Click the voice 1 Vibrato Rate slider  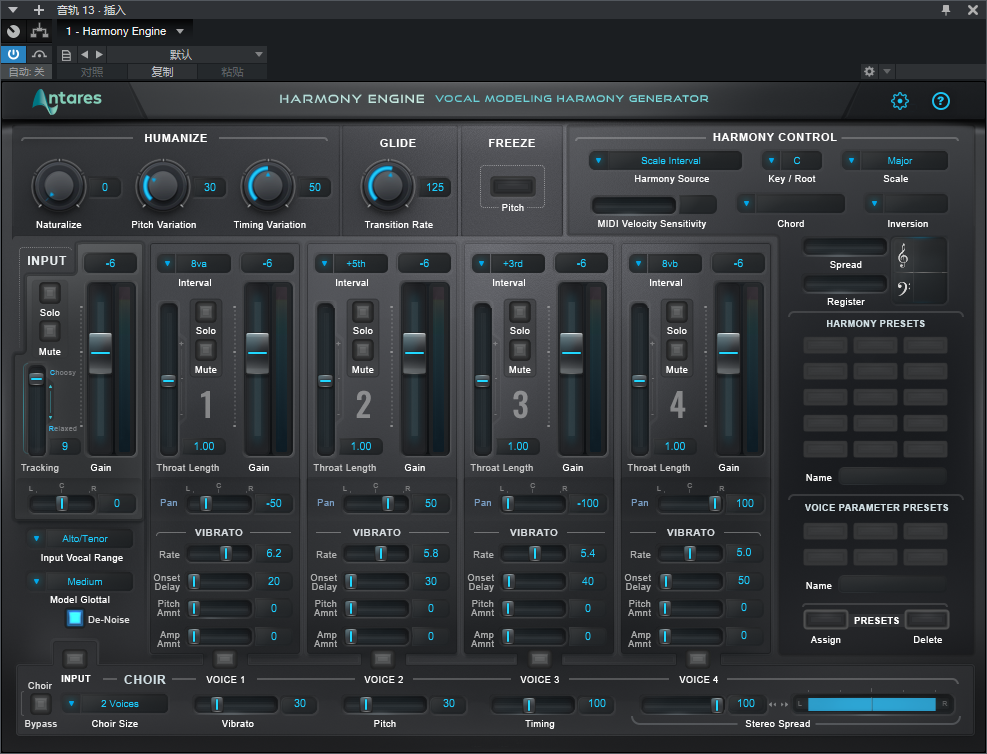[x=220, y=554]
